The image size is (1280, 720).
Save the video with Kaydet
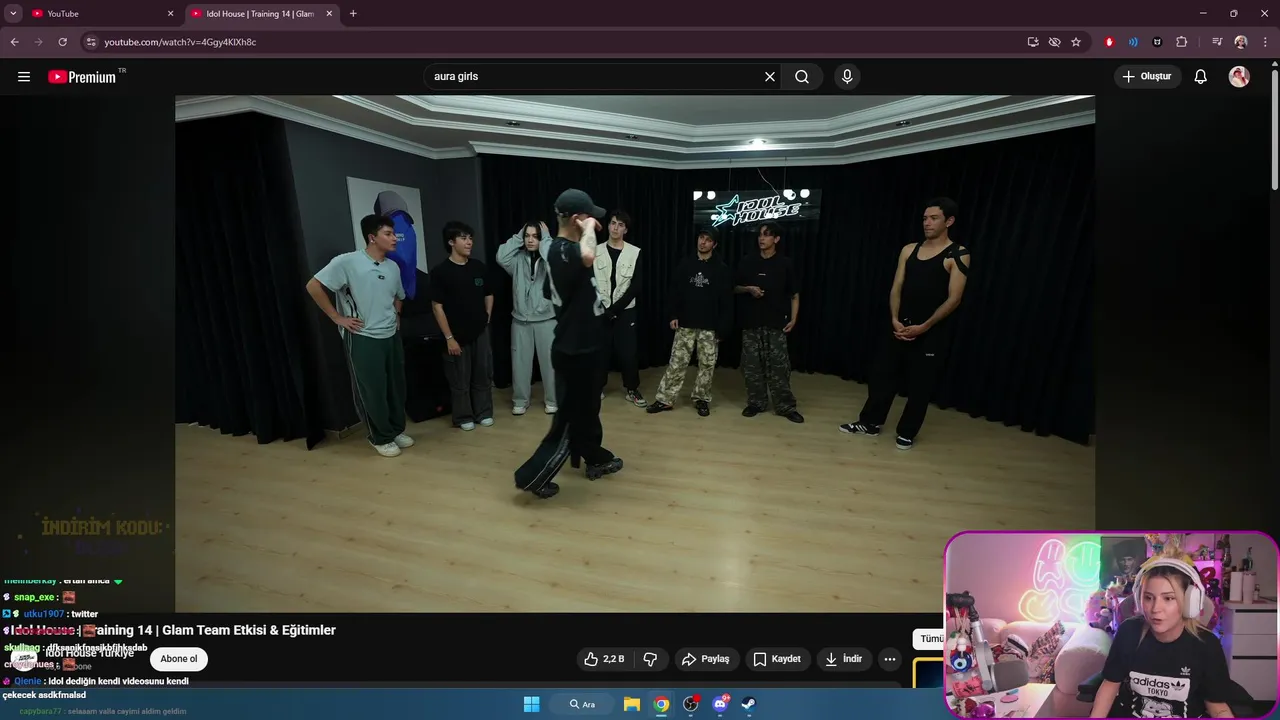point(777,659)
